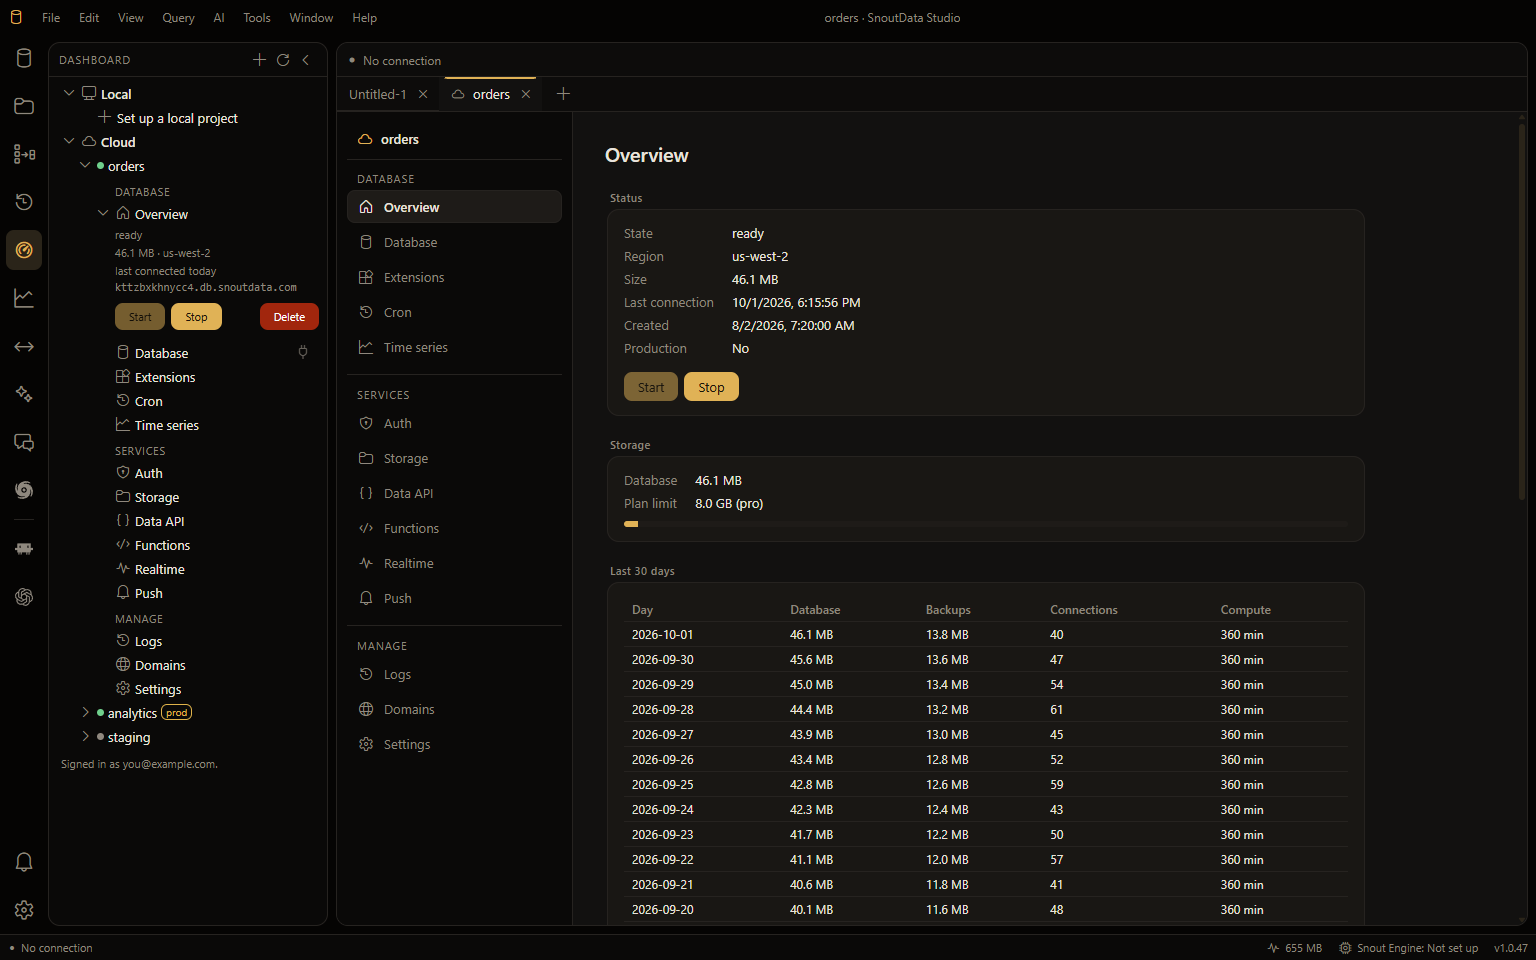Click Stop button in Status card
The image size is (1536, 960).
[711, 387]
